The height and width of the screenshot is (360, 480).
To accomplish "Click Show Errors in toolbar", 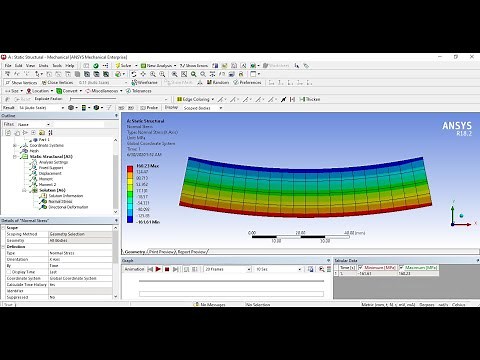I will [194, 66].
